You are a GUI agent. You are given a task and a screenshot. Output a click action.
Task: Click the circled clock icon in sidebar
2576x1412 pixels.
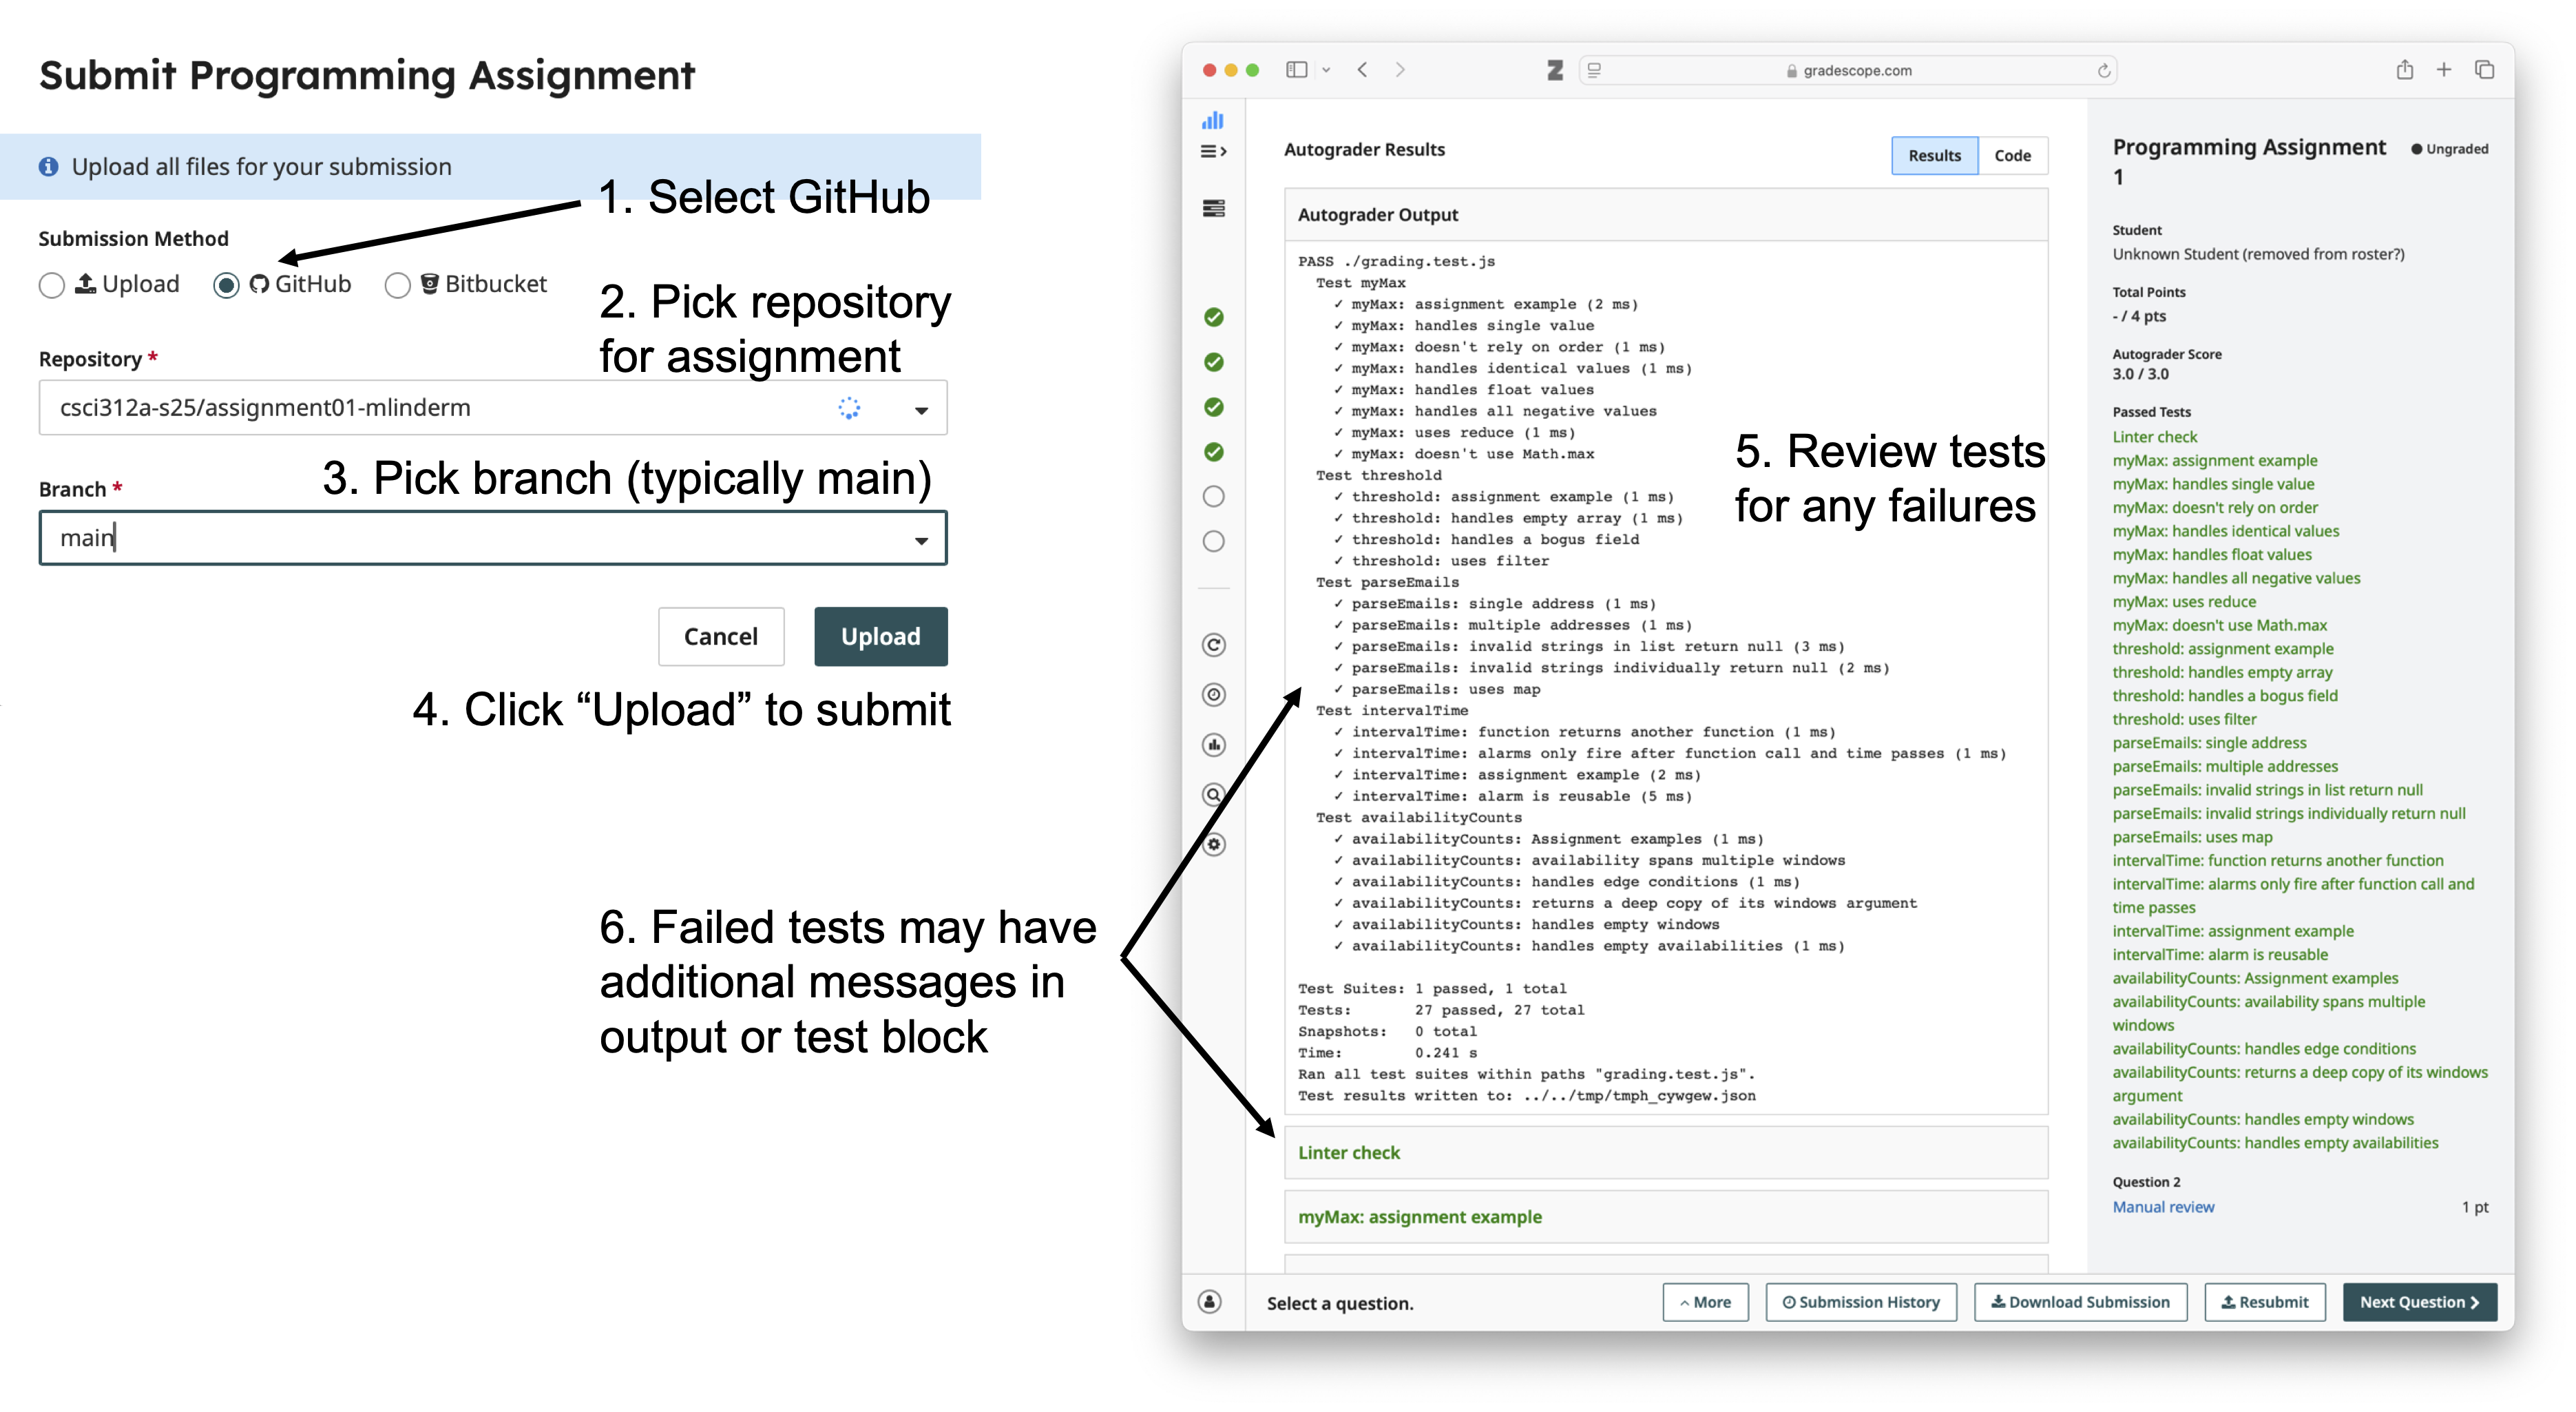pos(1213,694)
